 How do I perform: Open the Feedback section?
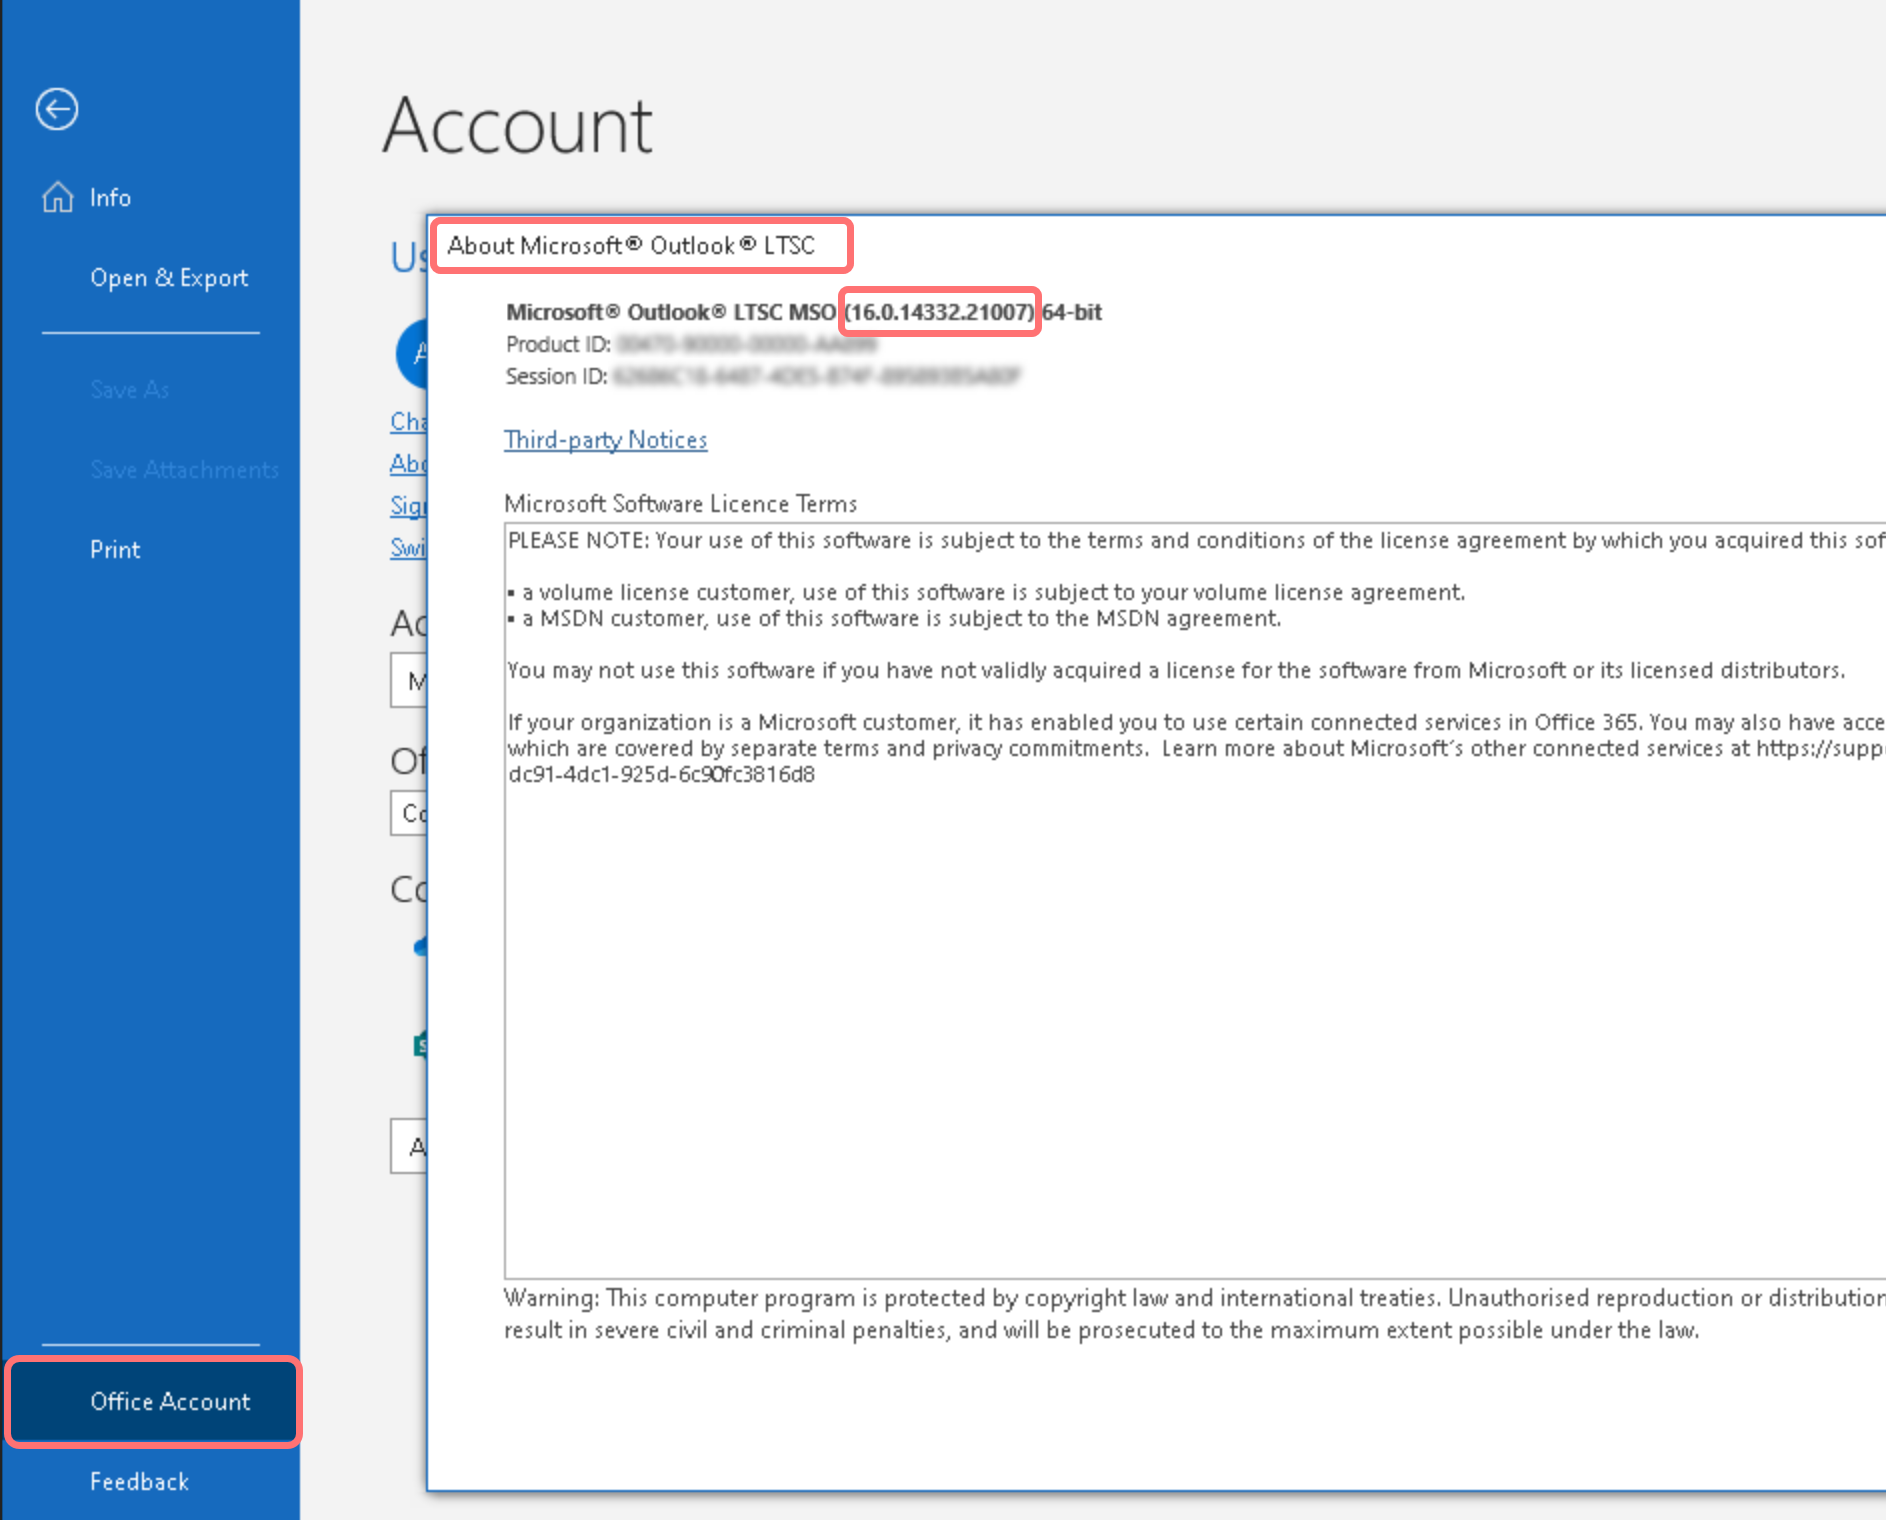coord(139,1481)
